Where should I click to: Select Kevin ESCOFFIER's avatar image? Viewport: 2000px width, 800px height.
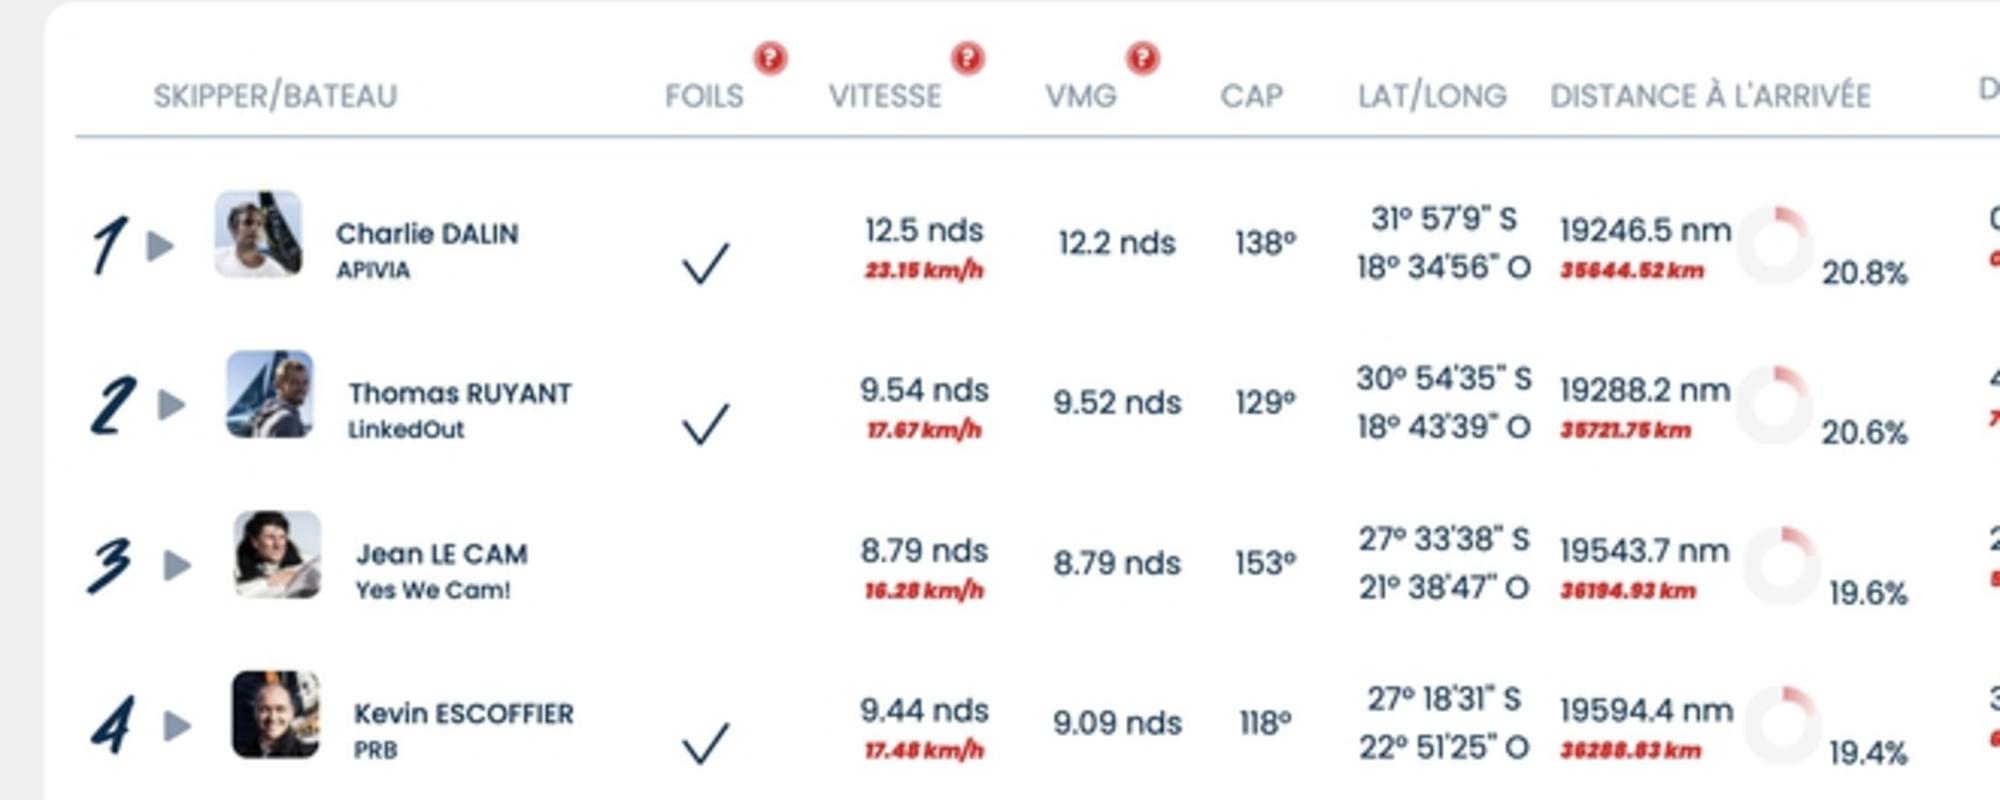point(276,714)
